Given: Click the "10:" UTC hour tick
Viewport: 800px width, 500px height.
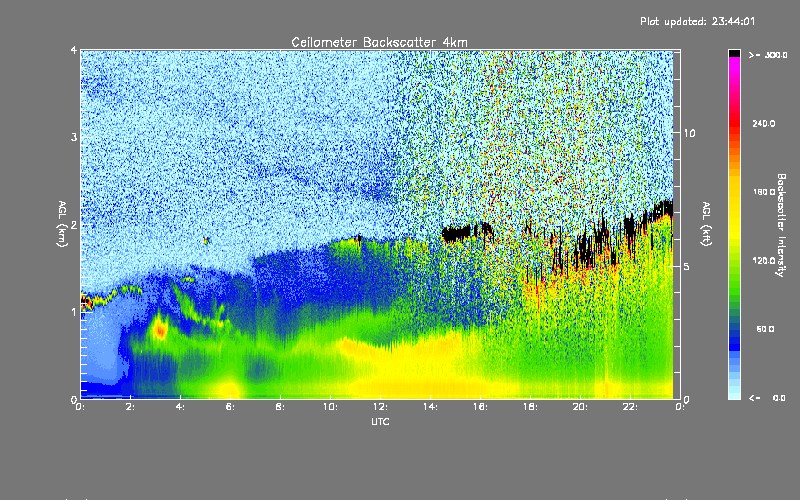Looking at the screenshot, I should click(330, 407).
